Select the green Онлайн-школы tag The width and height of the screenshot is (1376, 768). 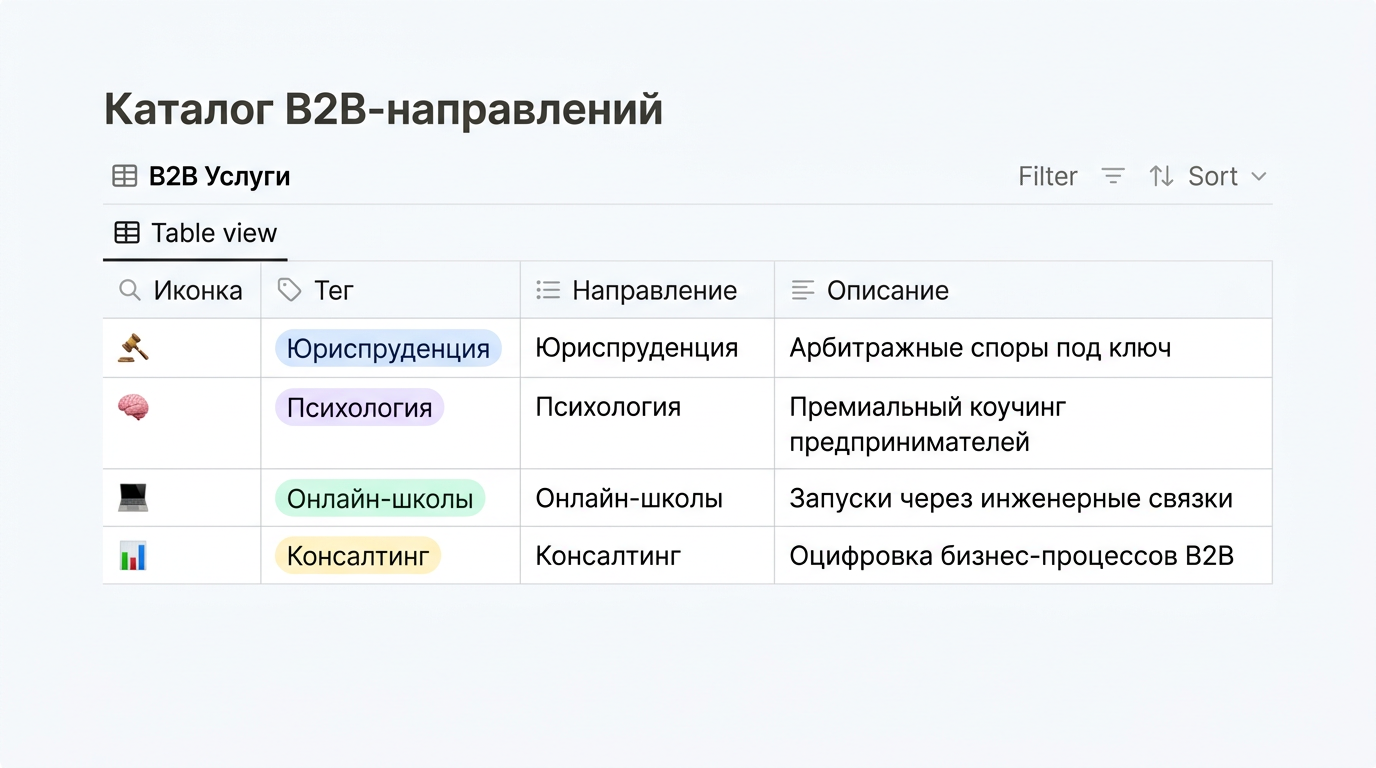(x=380, y=498)
